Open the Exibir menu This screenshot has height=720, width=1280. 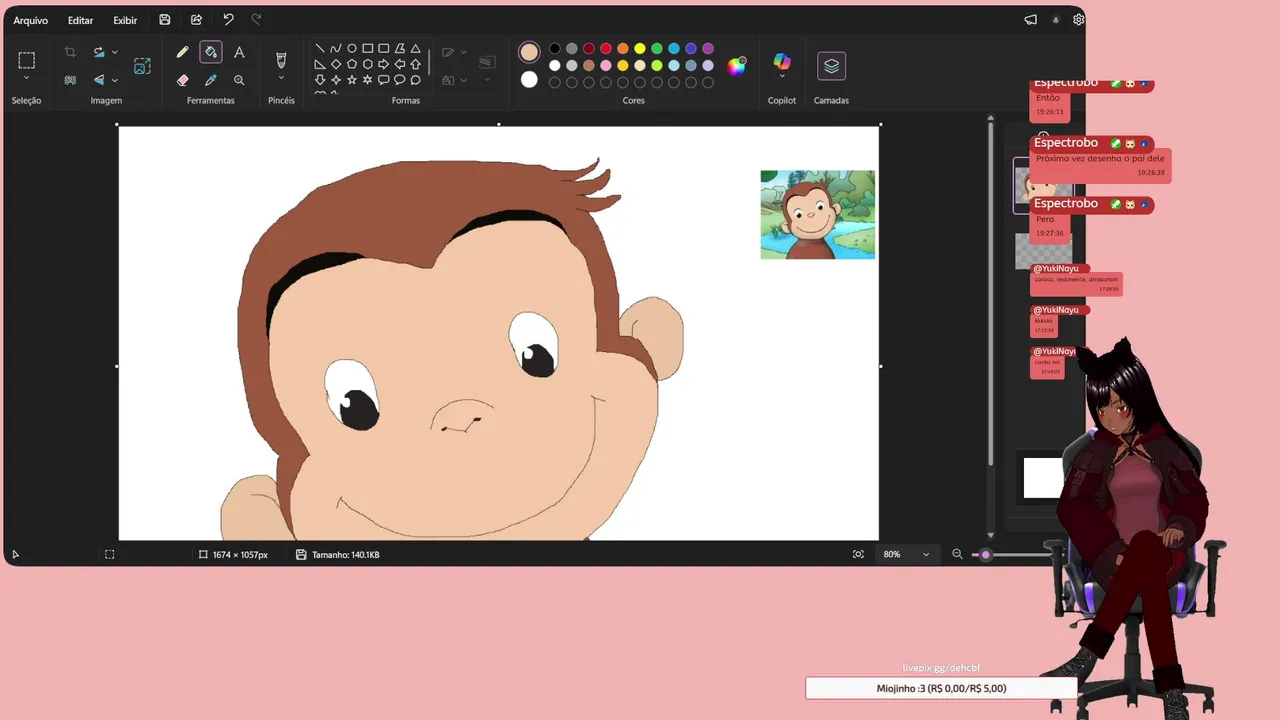point(125,20)
